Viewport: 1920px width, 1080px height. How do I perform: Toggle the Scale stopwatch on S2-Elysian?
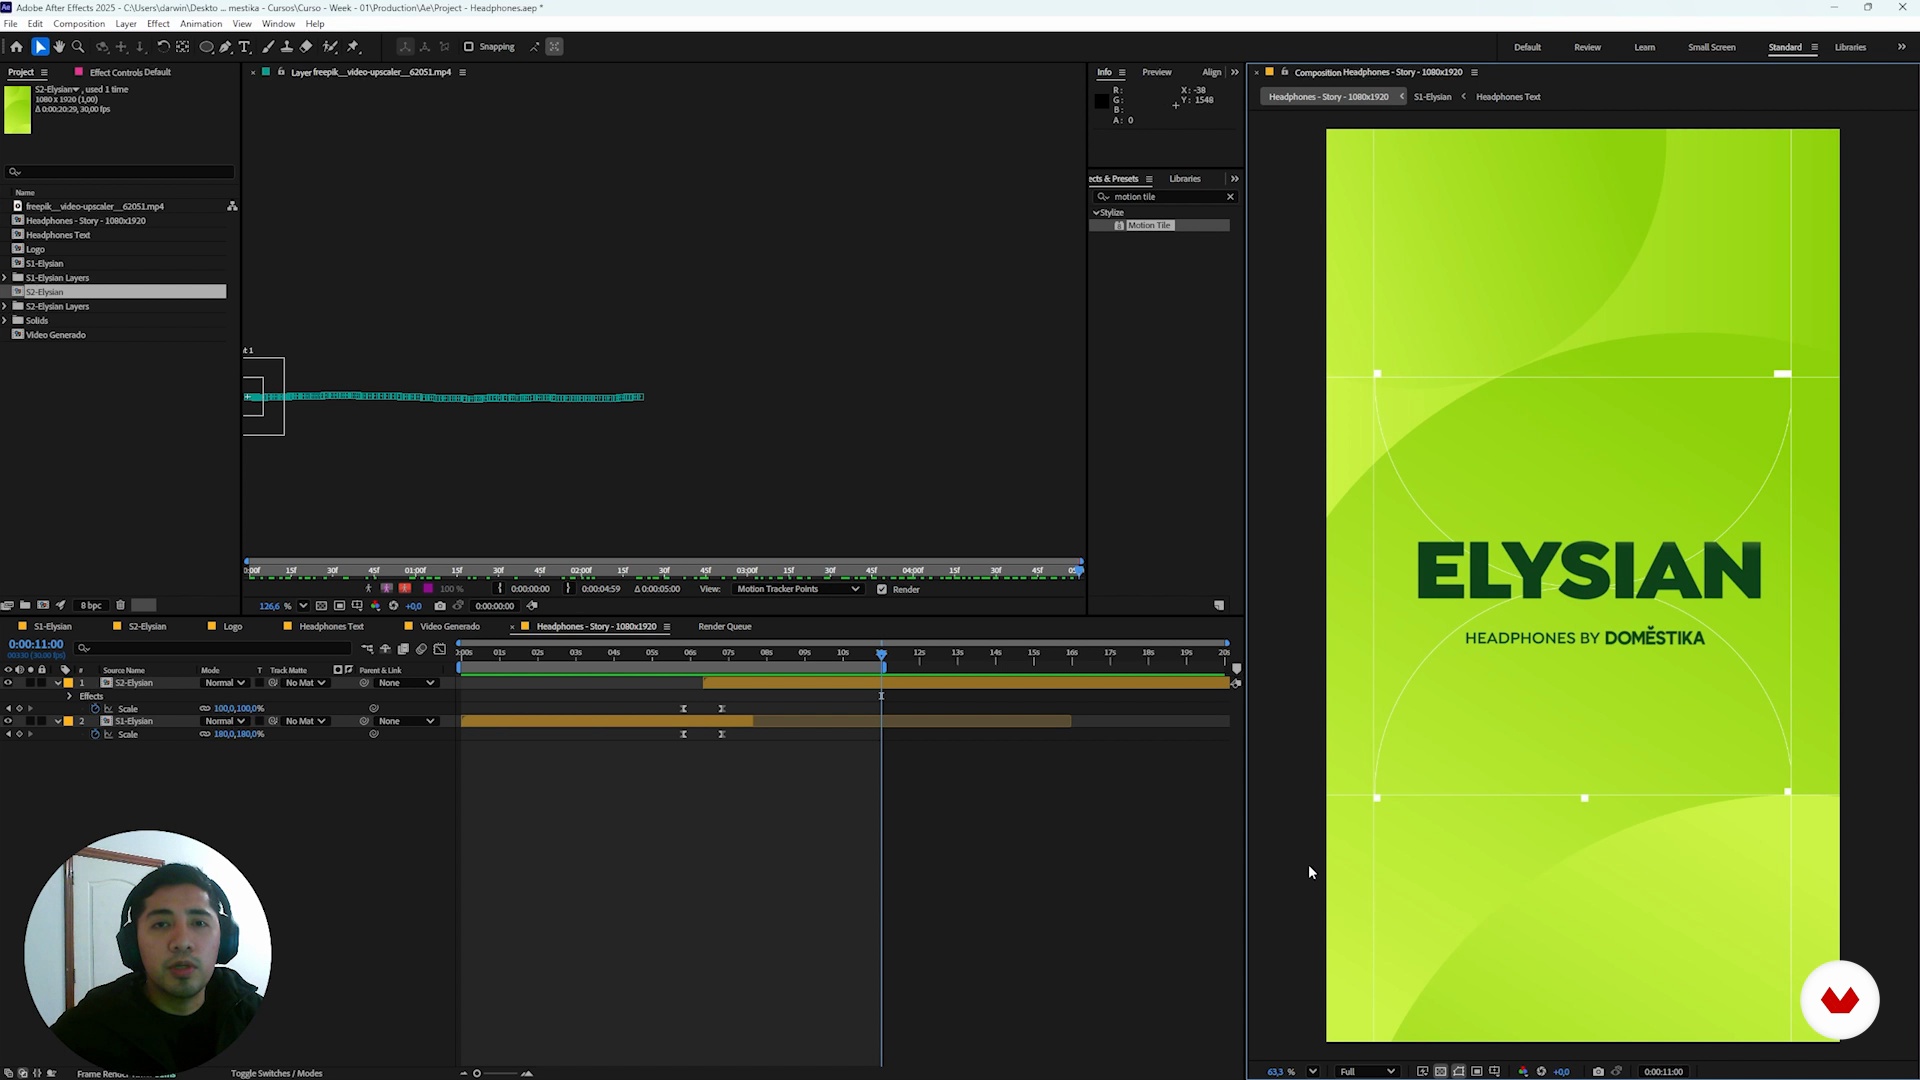click(x=96, y=708)
